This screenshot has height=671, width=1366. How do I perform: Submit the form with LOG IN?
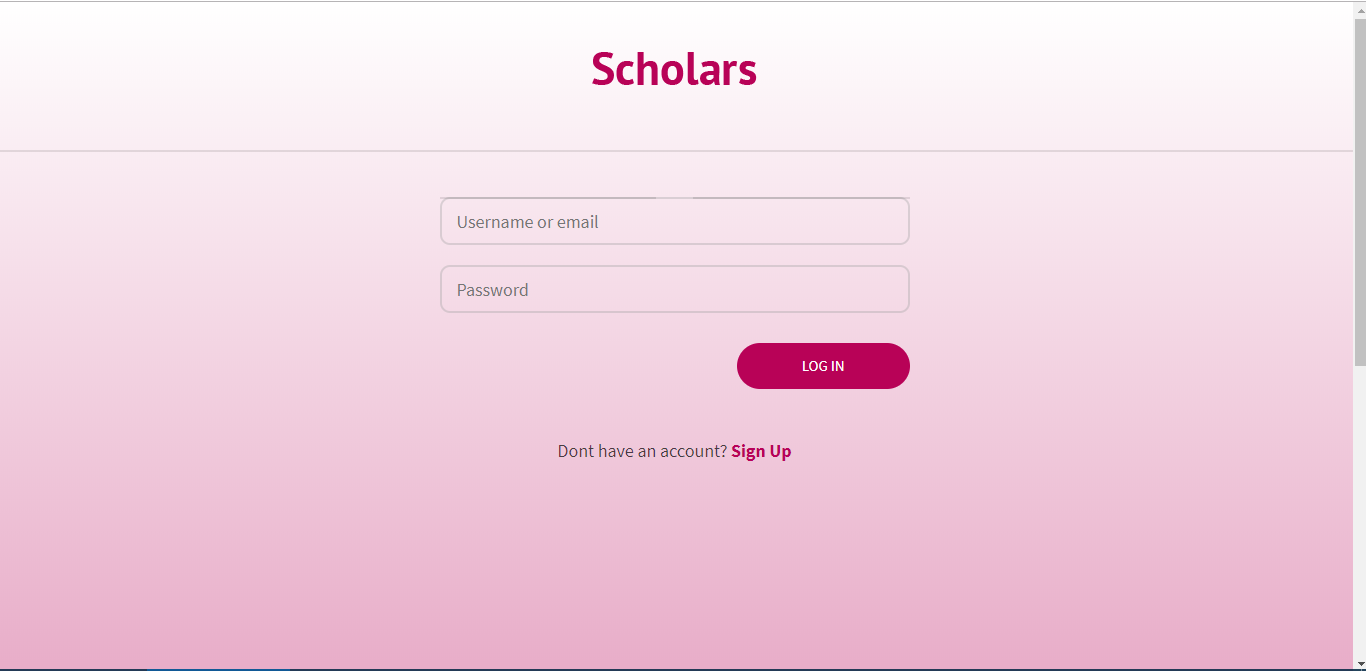(x=823, y=366)
